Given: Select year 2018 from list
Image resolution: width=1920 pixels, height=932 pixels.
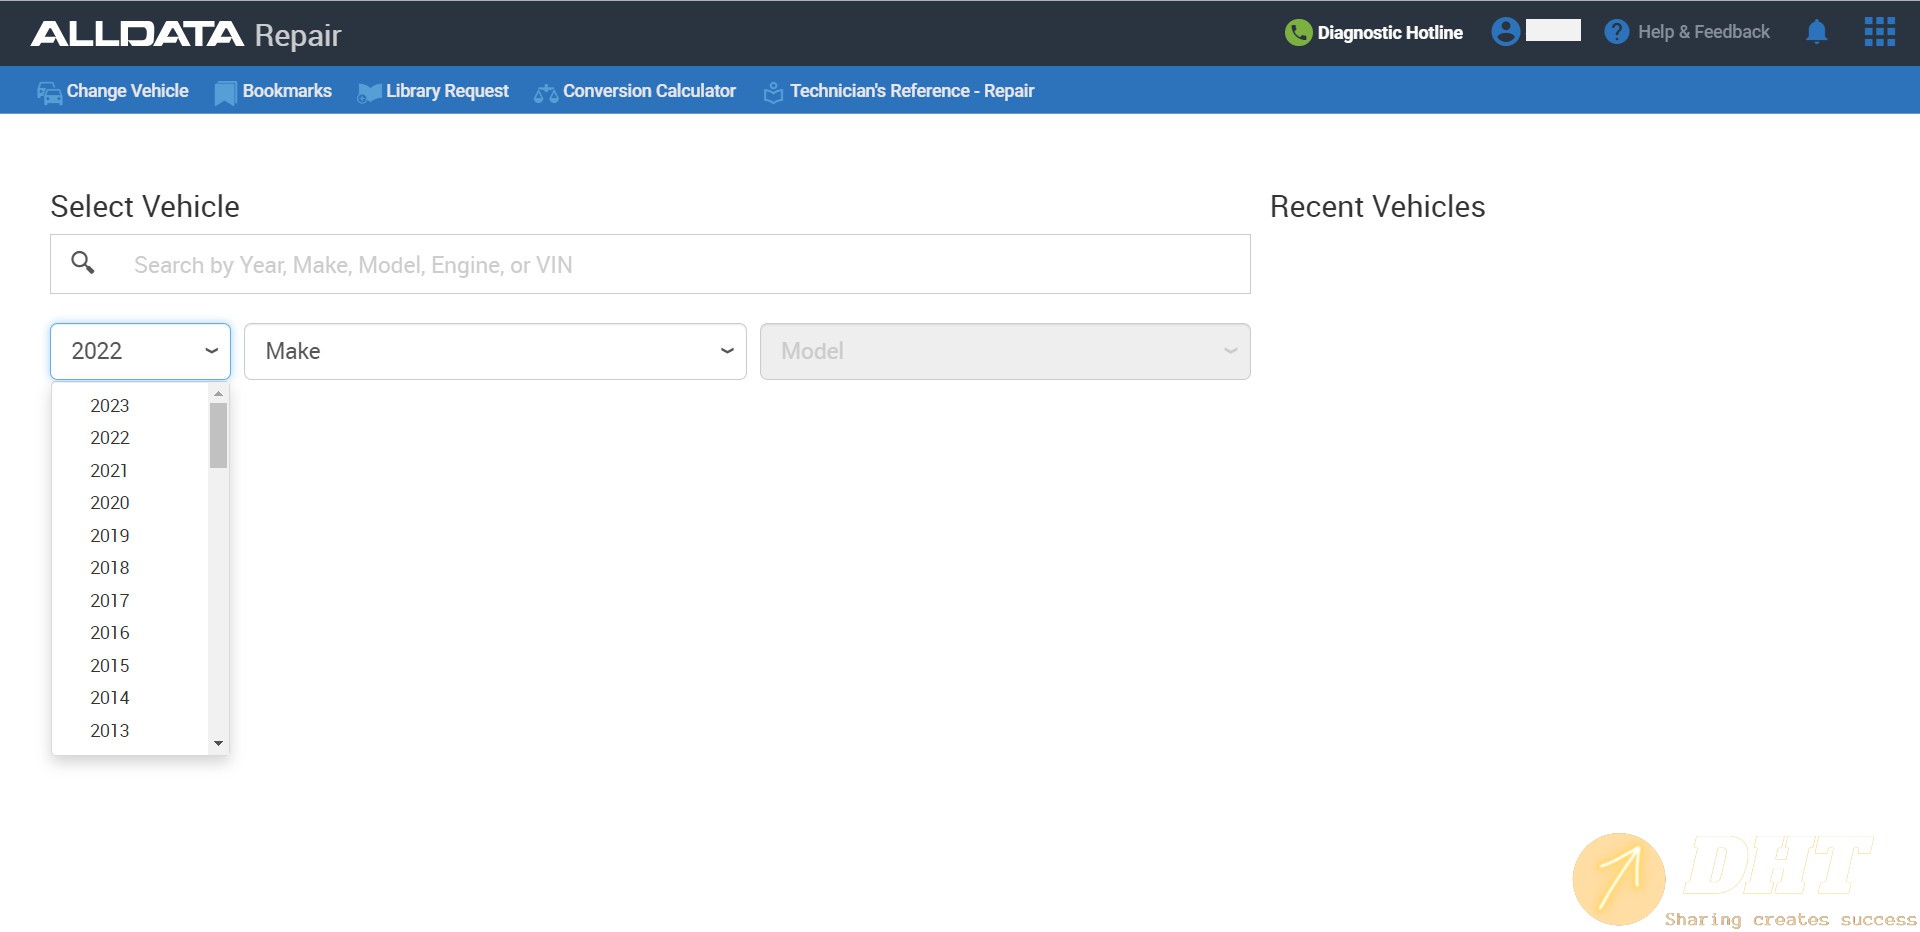Looking at the screenshot, I should (110, 568).
